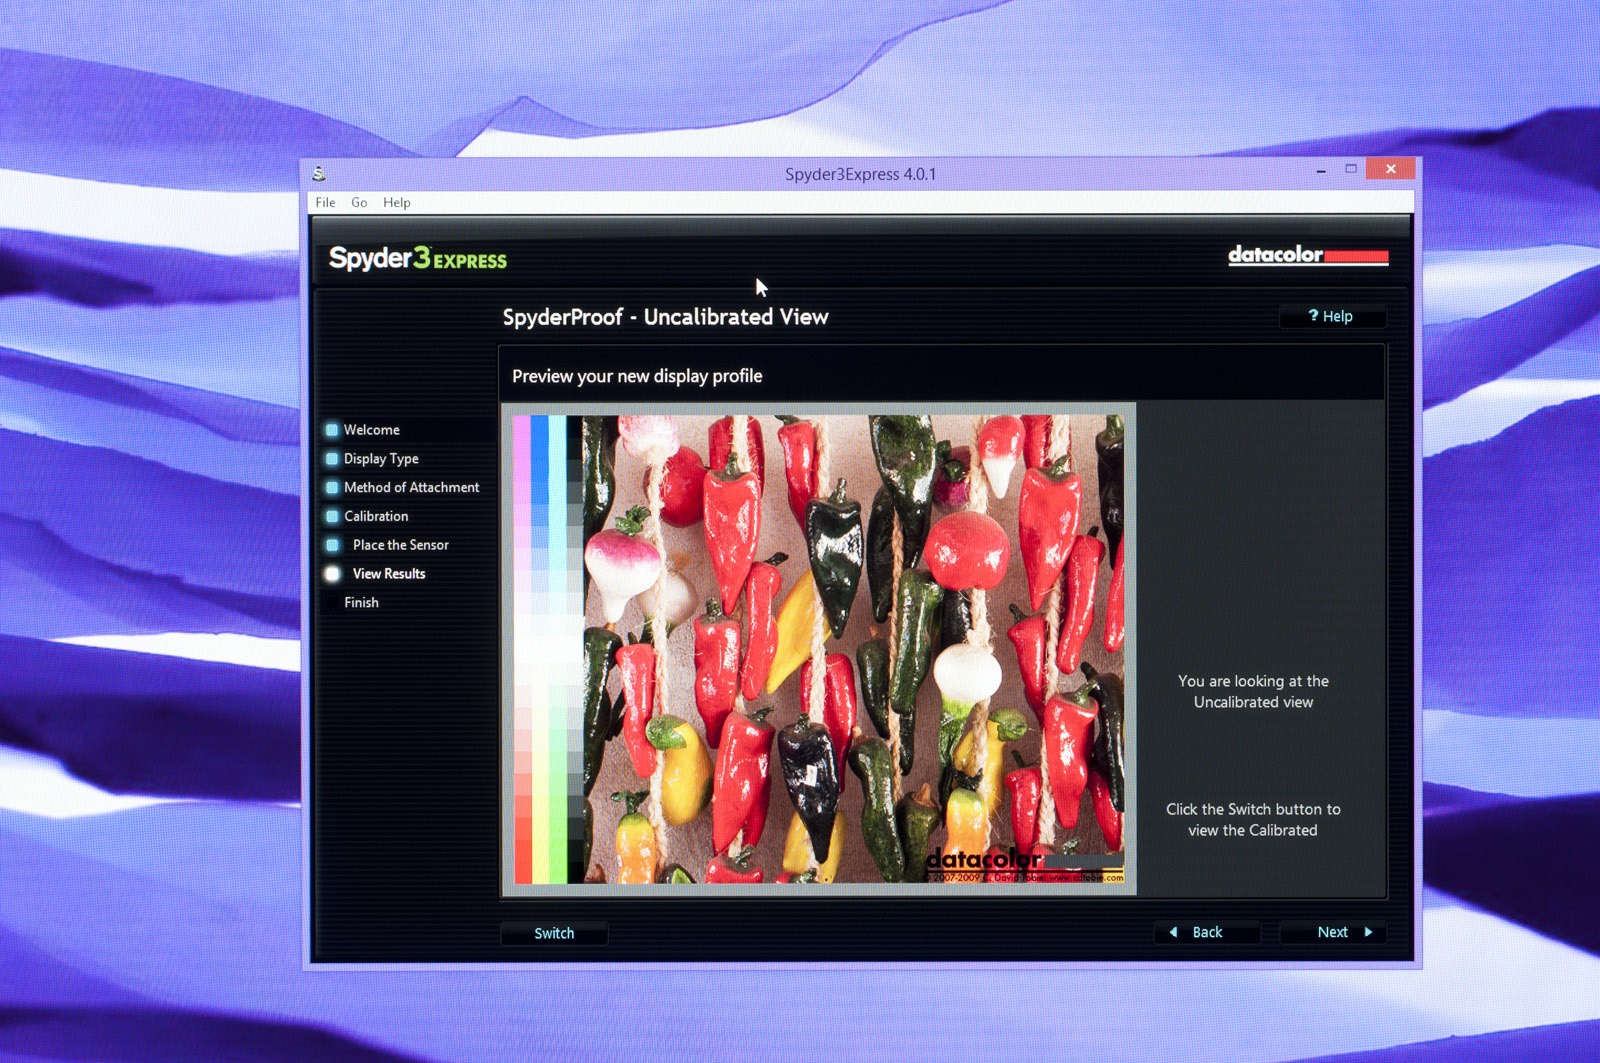Click the Switch button

[x=554, y=933]
